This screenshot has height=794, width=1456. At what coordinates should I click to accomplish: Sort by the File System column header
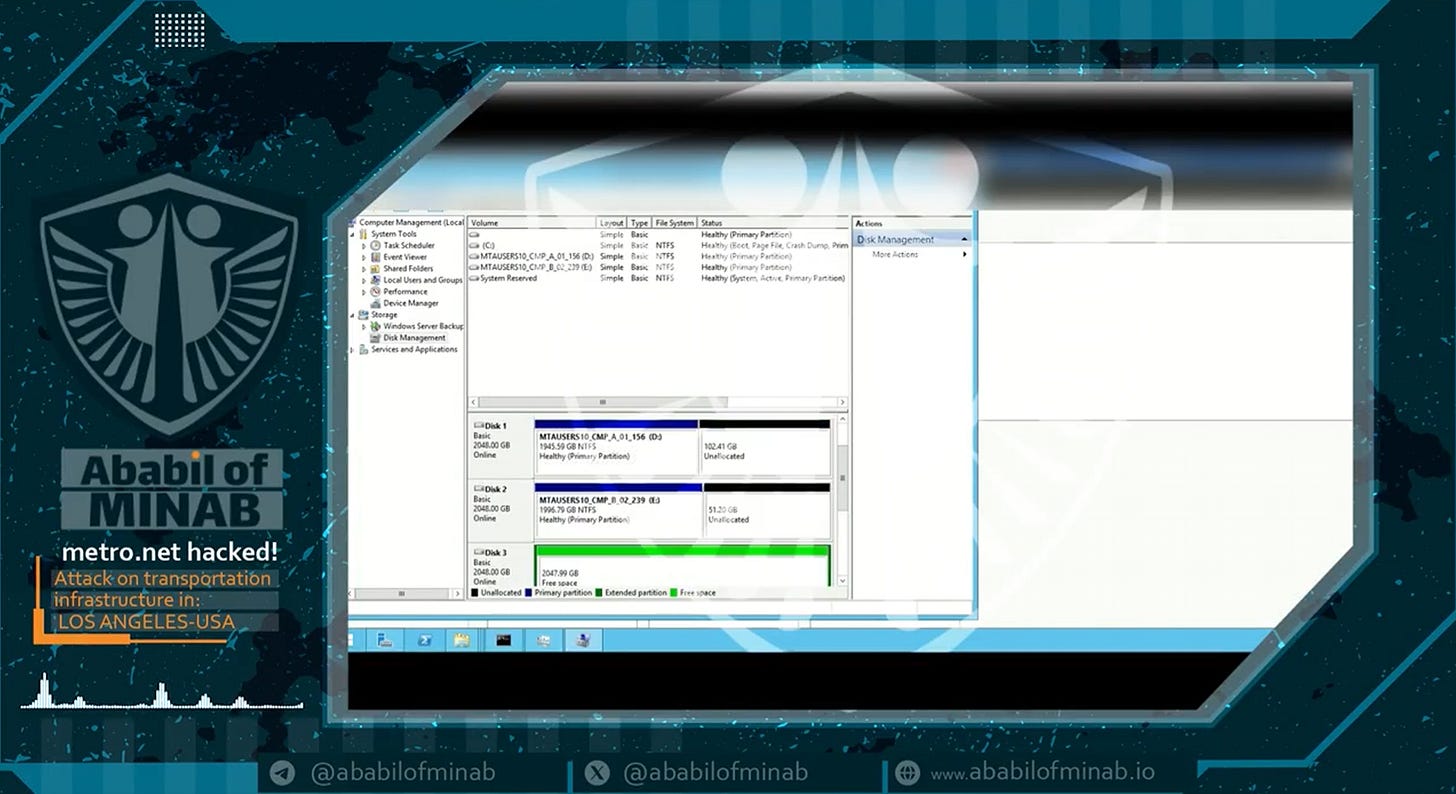coord(675,223)
